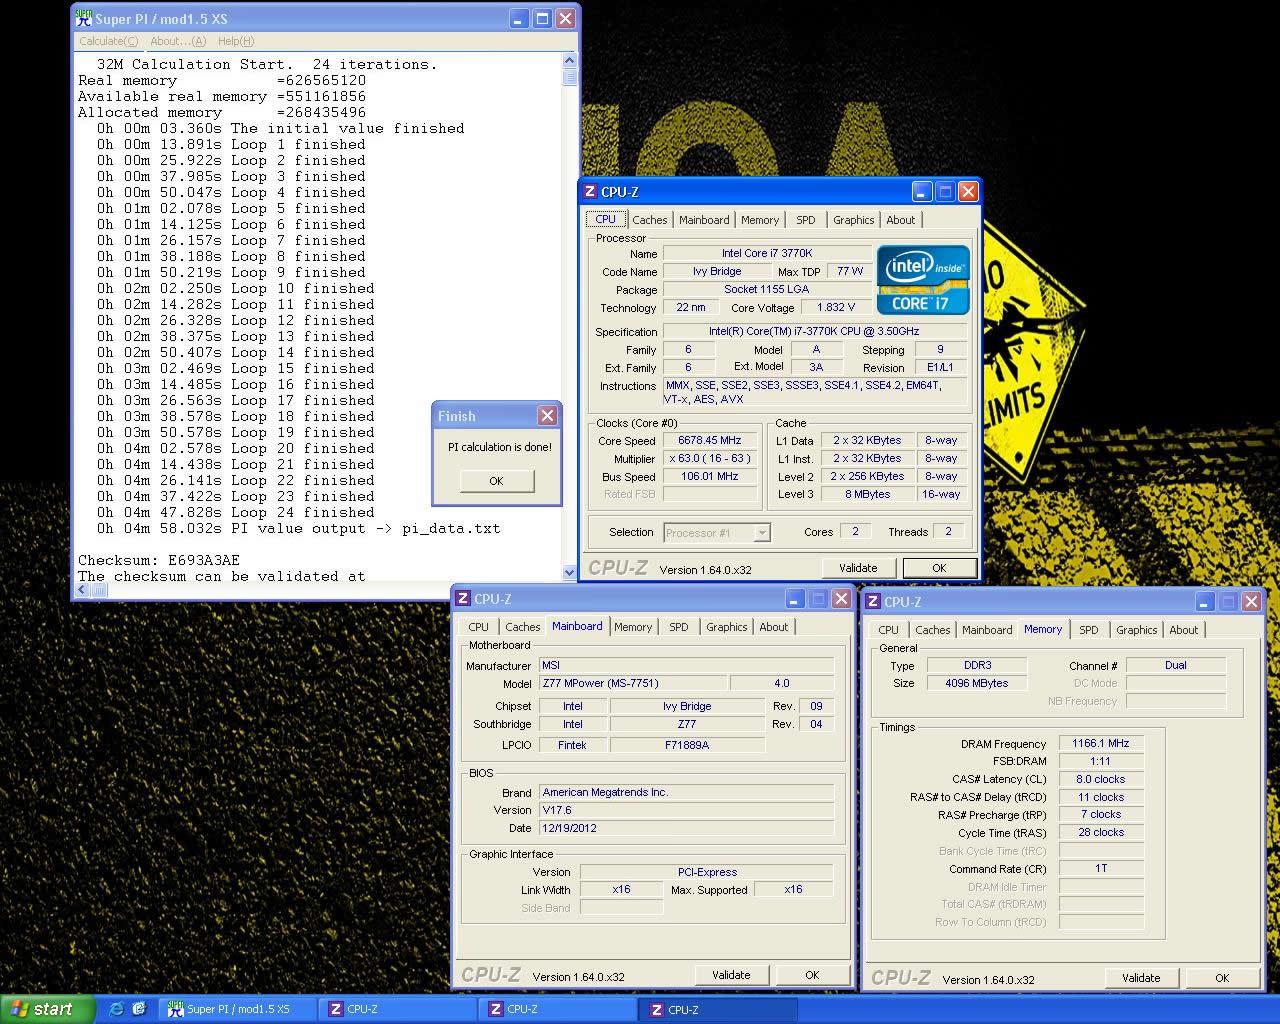The width and height of the screenshot is (1280, 1024).
Task: Click Validate in Memory CPU-Z window
Action: click(1141, 978)
